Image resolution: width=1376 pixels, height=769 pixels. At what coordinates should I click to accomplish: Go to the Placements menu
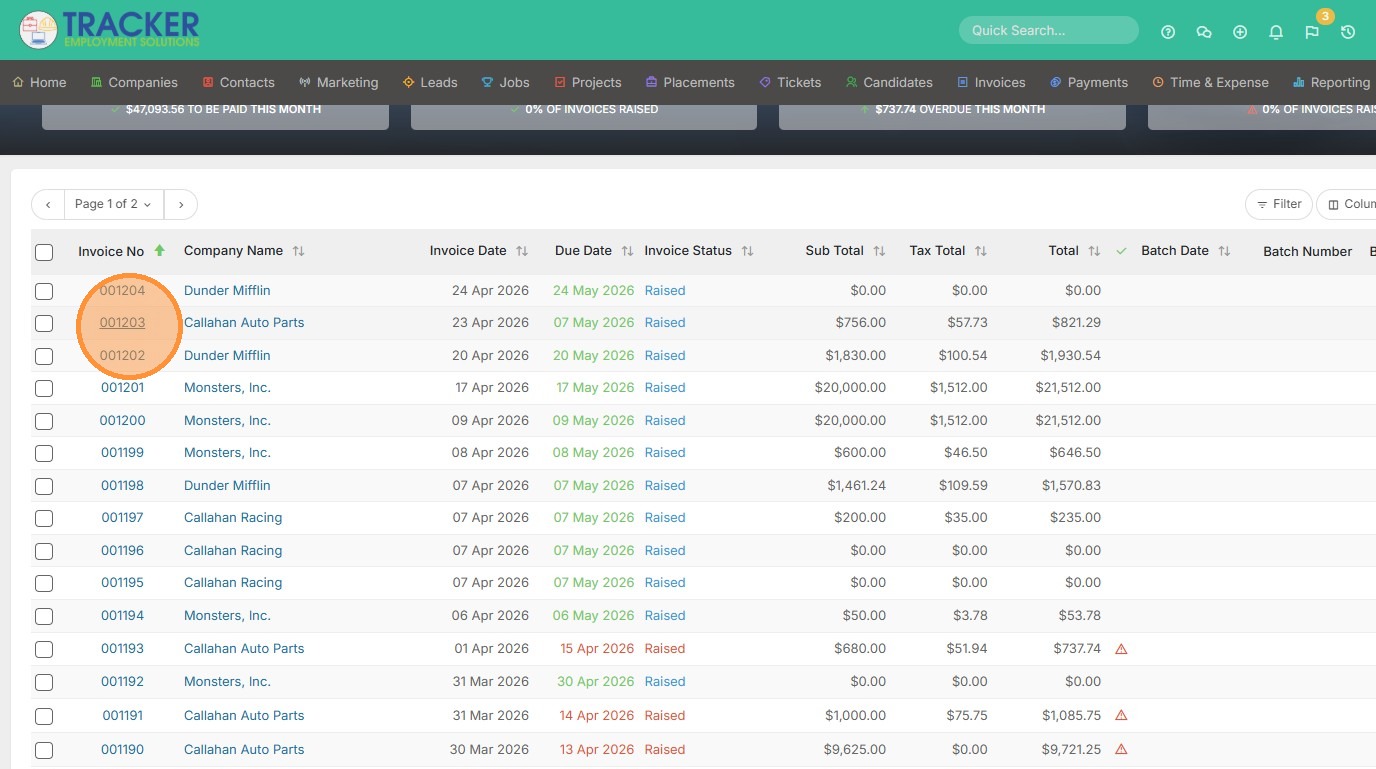point(689,82)
